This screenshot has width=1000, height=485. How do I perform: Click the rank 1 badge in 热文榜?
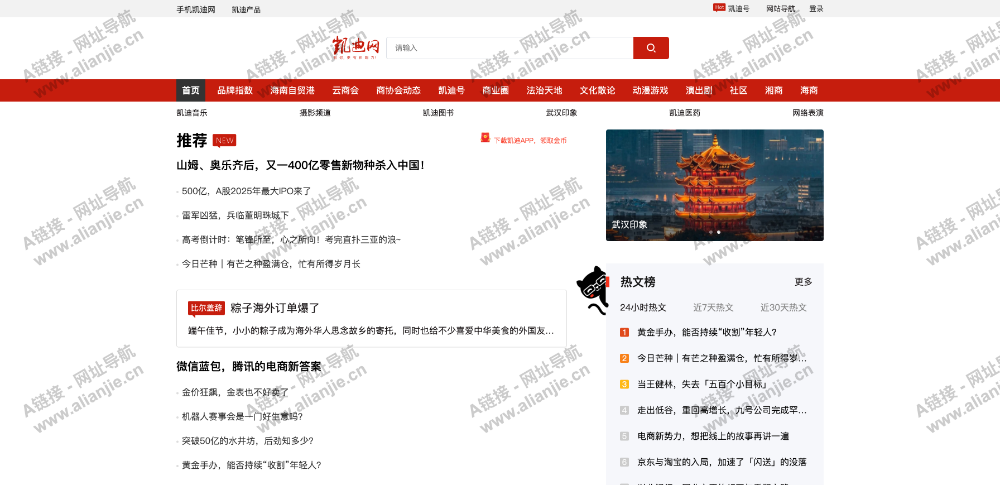pos(624,332)
